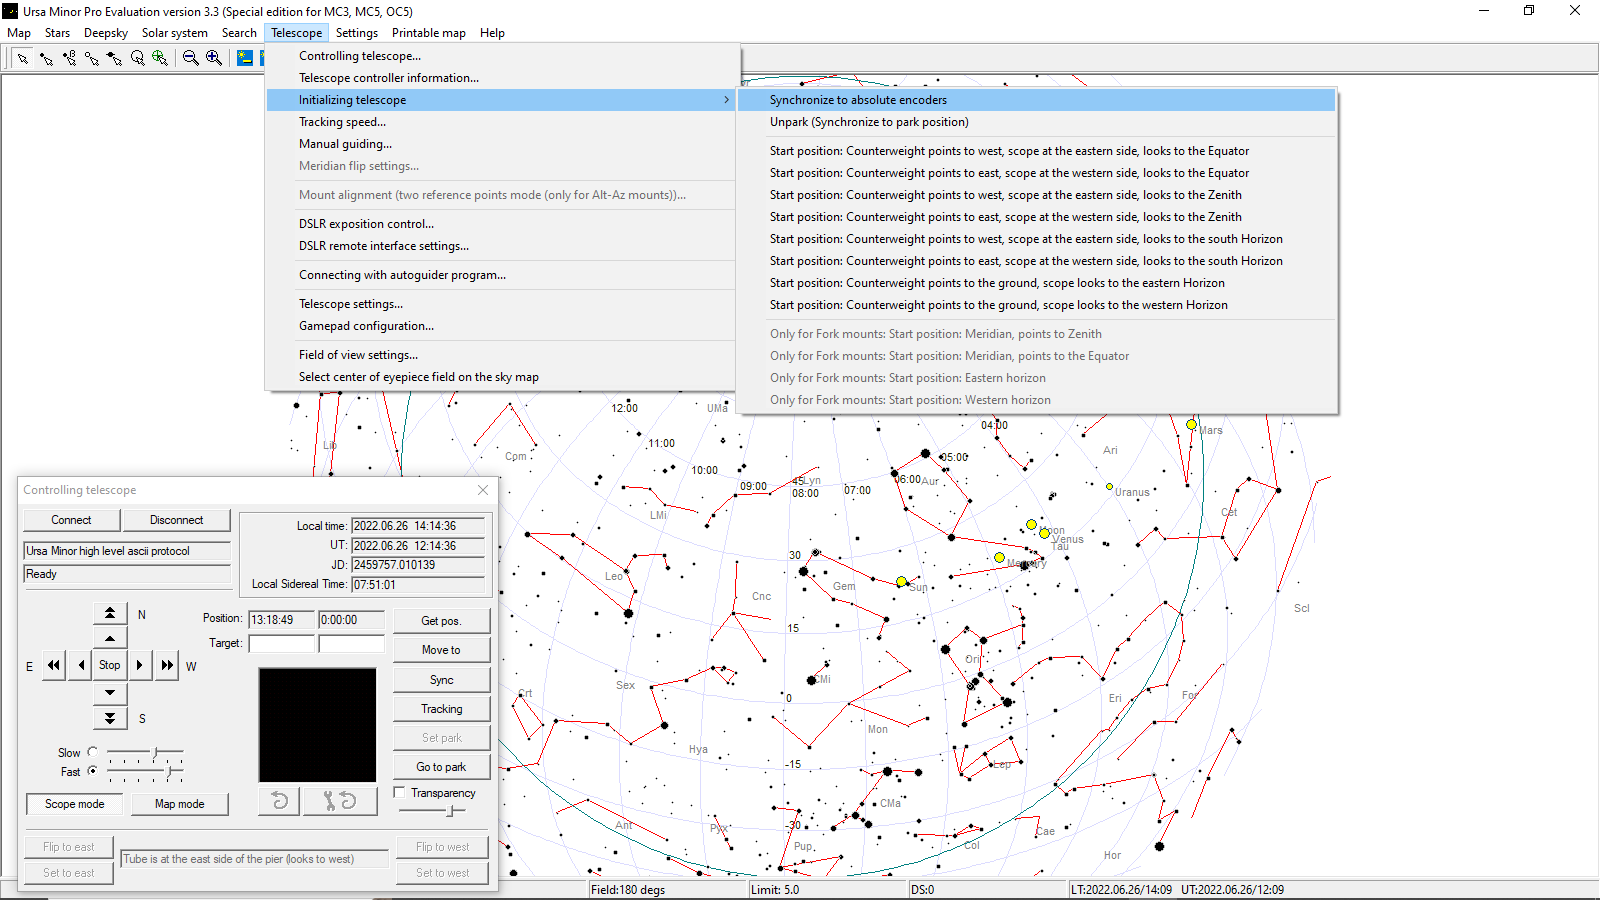Click the Ursa Minor protocol text field

click(x=127, y=551)
